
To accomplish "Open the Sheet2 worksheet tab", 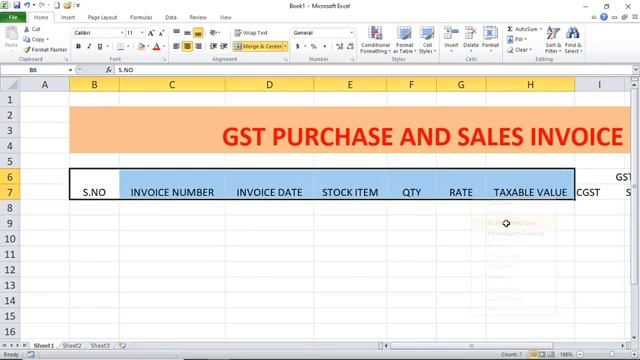I will click(x=72, y=346).
